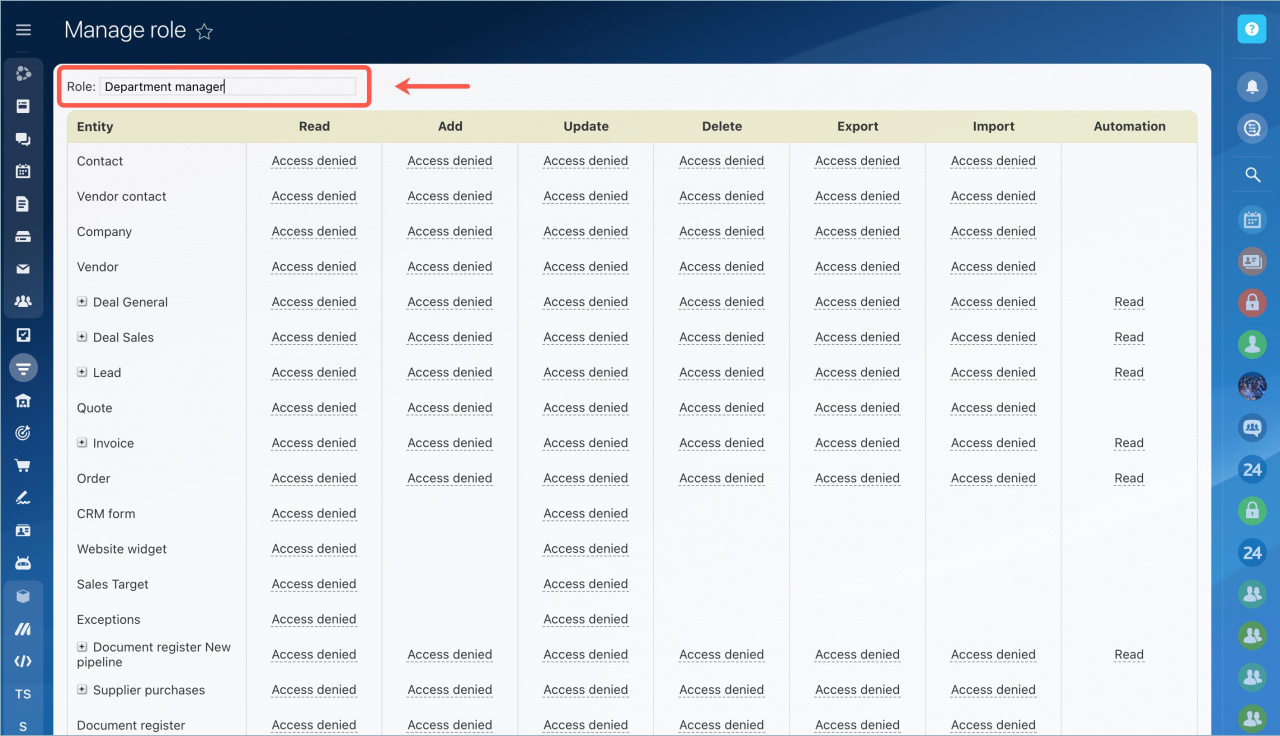Change Sales Target Read access permission
This screenshot has width=1280, height=736.
coord(314,584)
